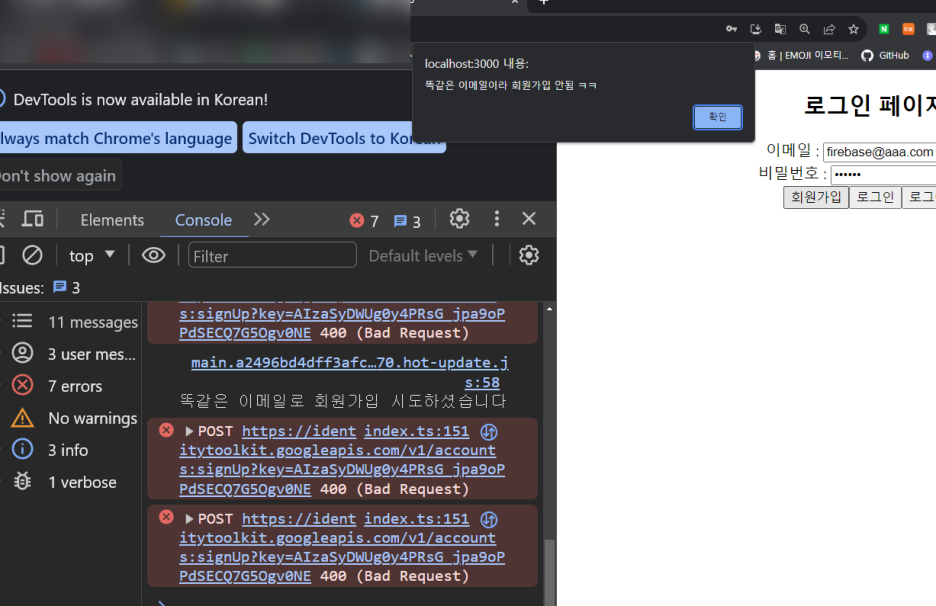Click the blue issues badge showing 3 near tabs
The image size is (936, 606).
click(x=407, y=222)
